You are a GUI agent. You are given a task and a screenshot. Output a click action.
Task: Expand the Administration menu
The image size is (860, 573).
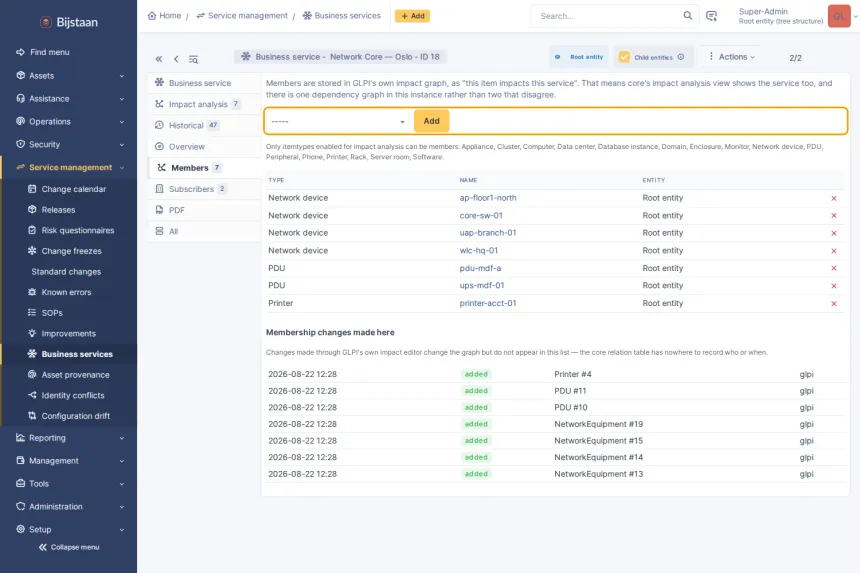click(x=69, y=507)
